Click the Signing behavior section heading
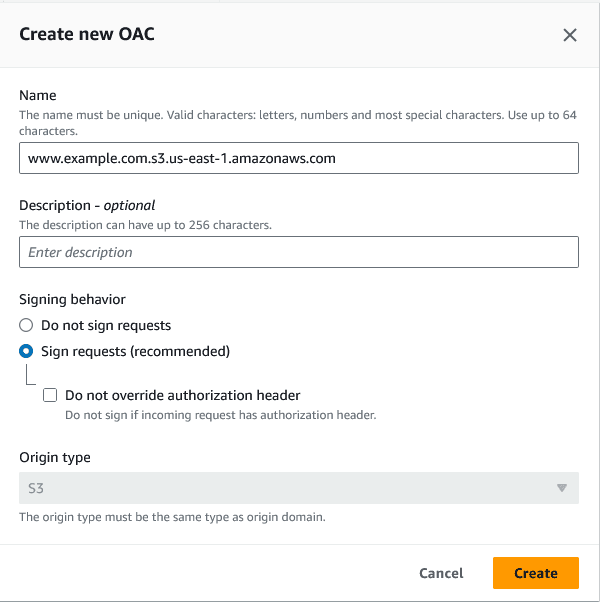The width and height of the screenshot is (600, 602). 72,299
